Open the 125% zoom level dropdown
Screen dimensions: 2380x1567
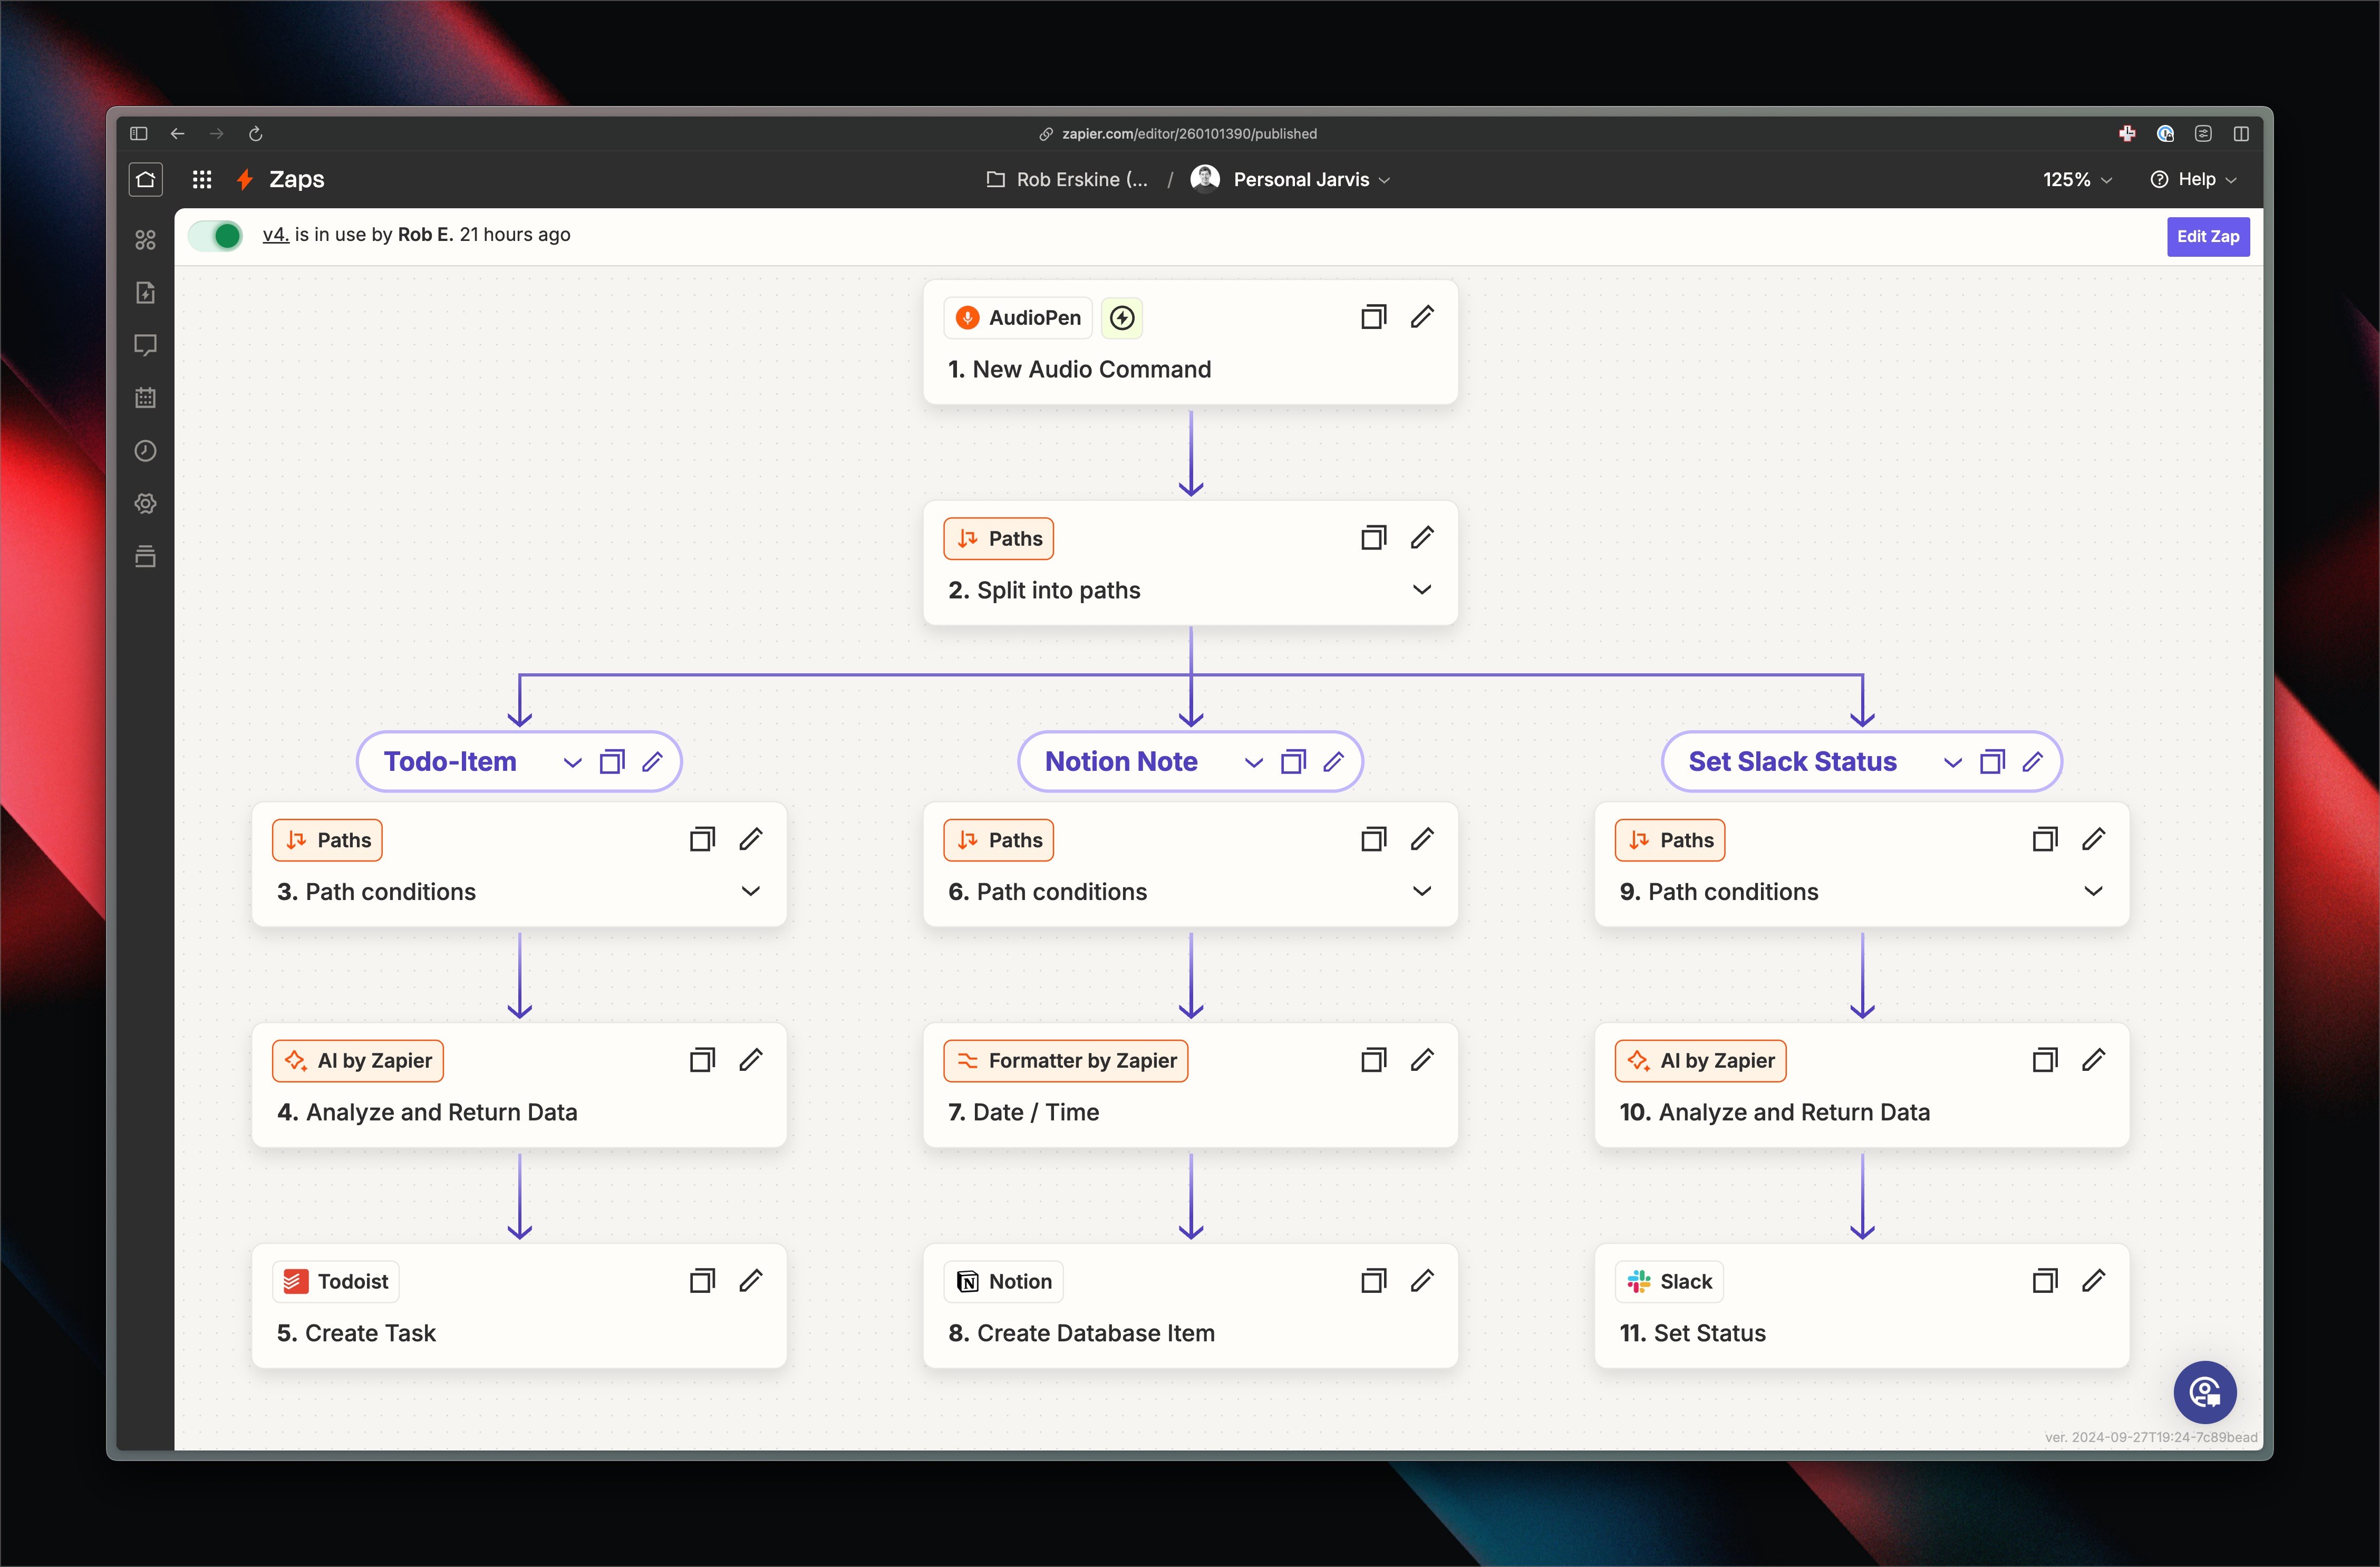pos(2077,180)
